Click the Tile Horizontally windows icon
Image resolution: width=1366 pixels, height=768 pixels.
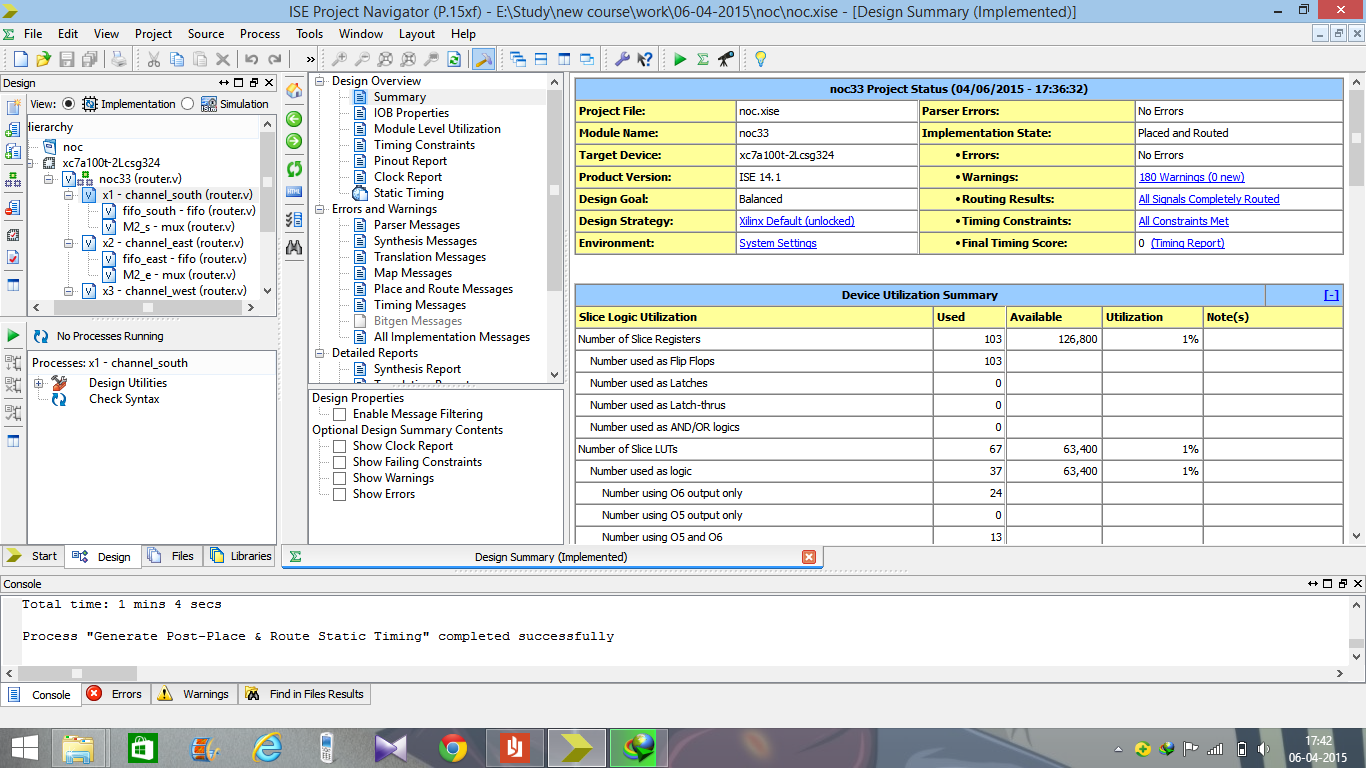(541, 59)
